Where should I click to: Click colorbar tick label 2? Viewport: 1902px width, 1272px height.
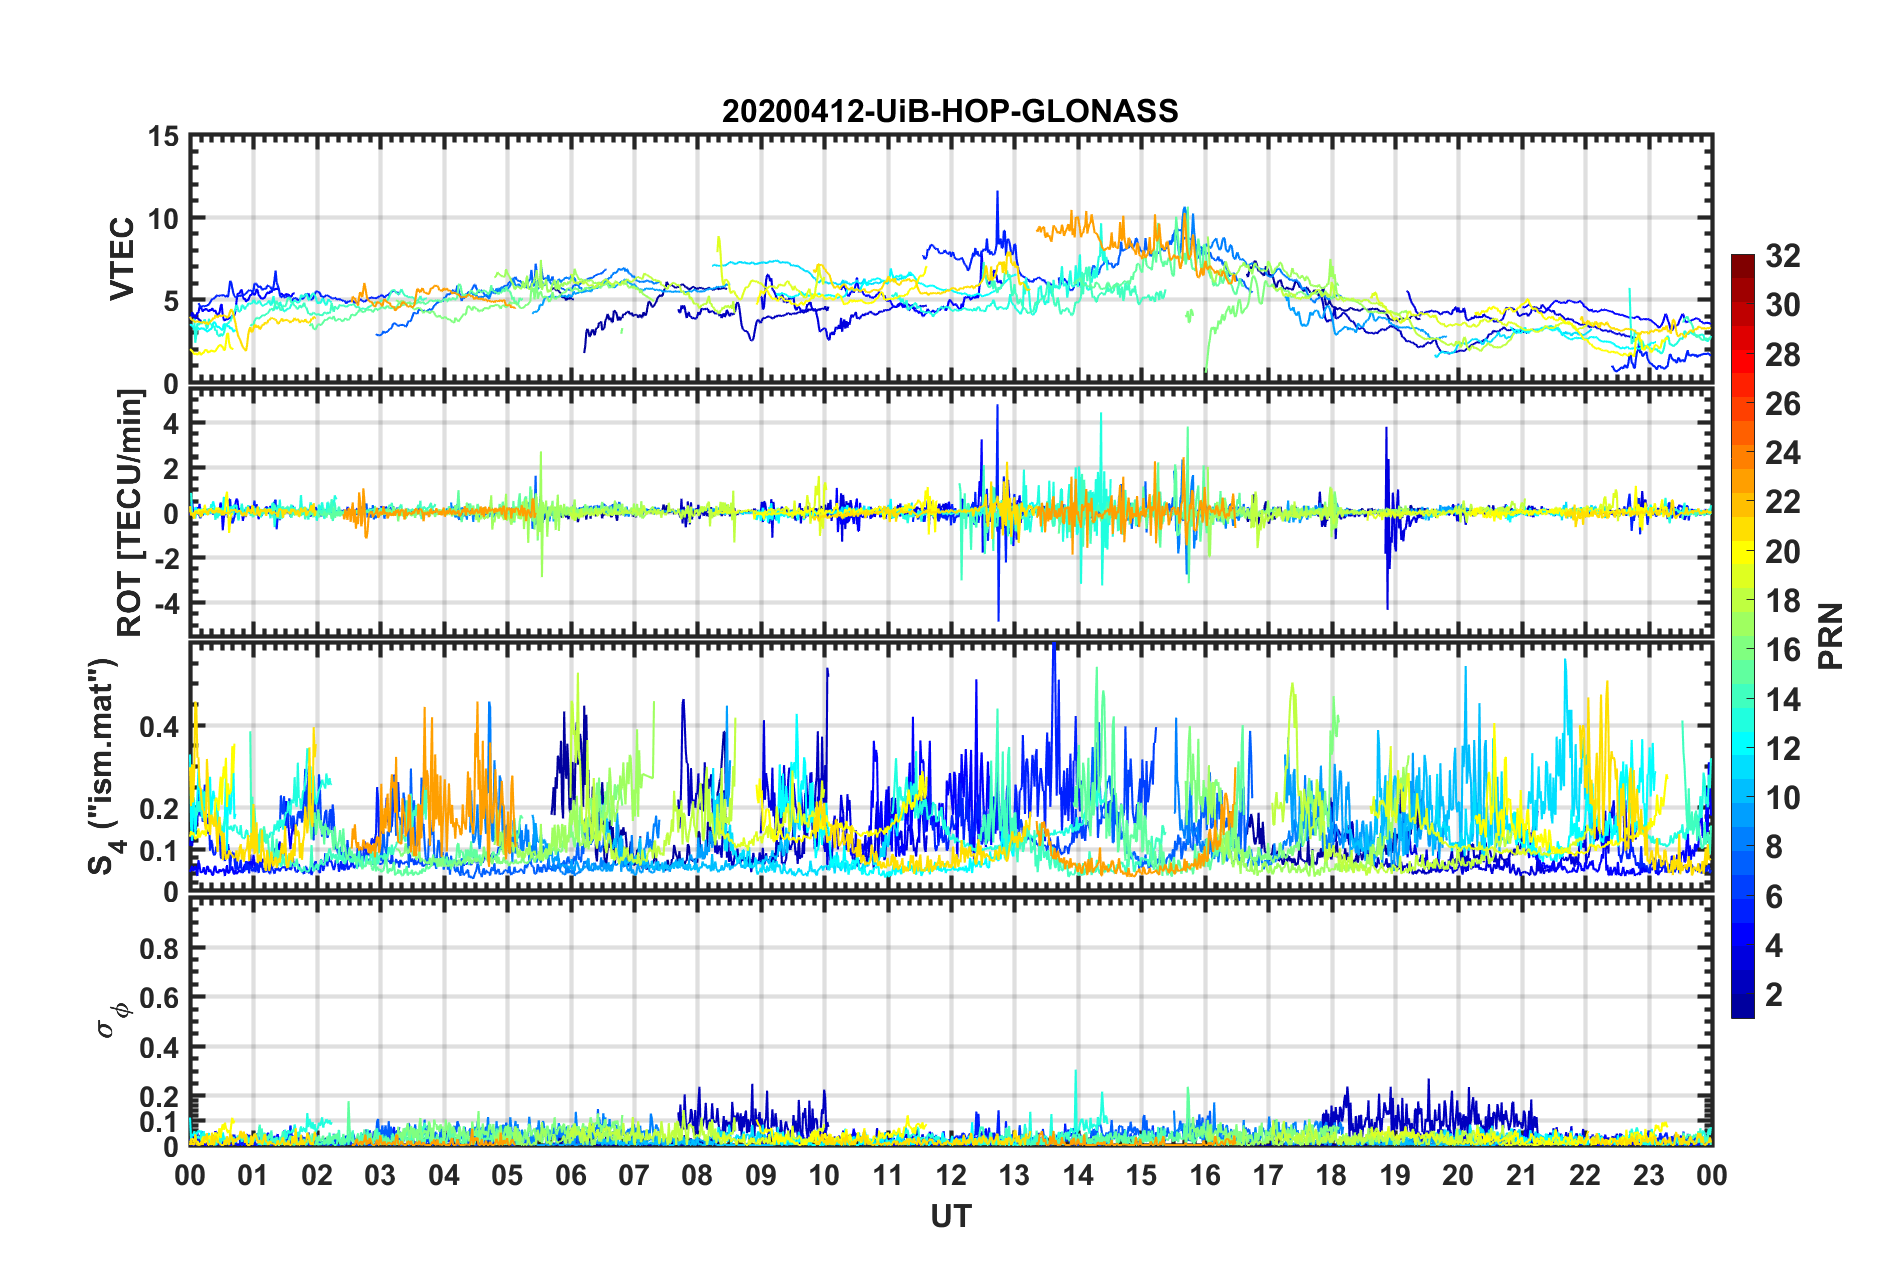point(1774,994)
